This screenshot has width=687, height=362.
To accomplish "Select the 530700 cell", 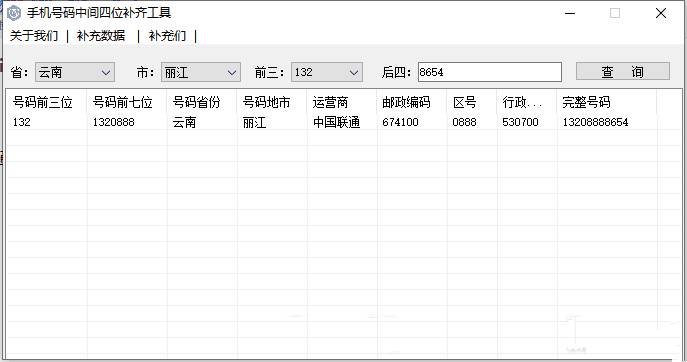I will (x=520, y=122).
